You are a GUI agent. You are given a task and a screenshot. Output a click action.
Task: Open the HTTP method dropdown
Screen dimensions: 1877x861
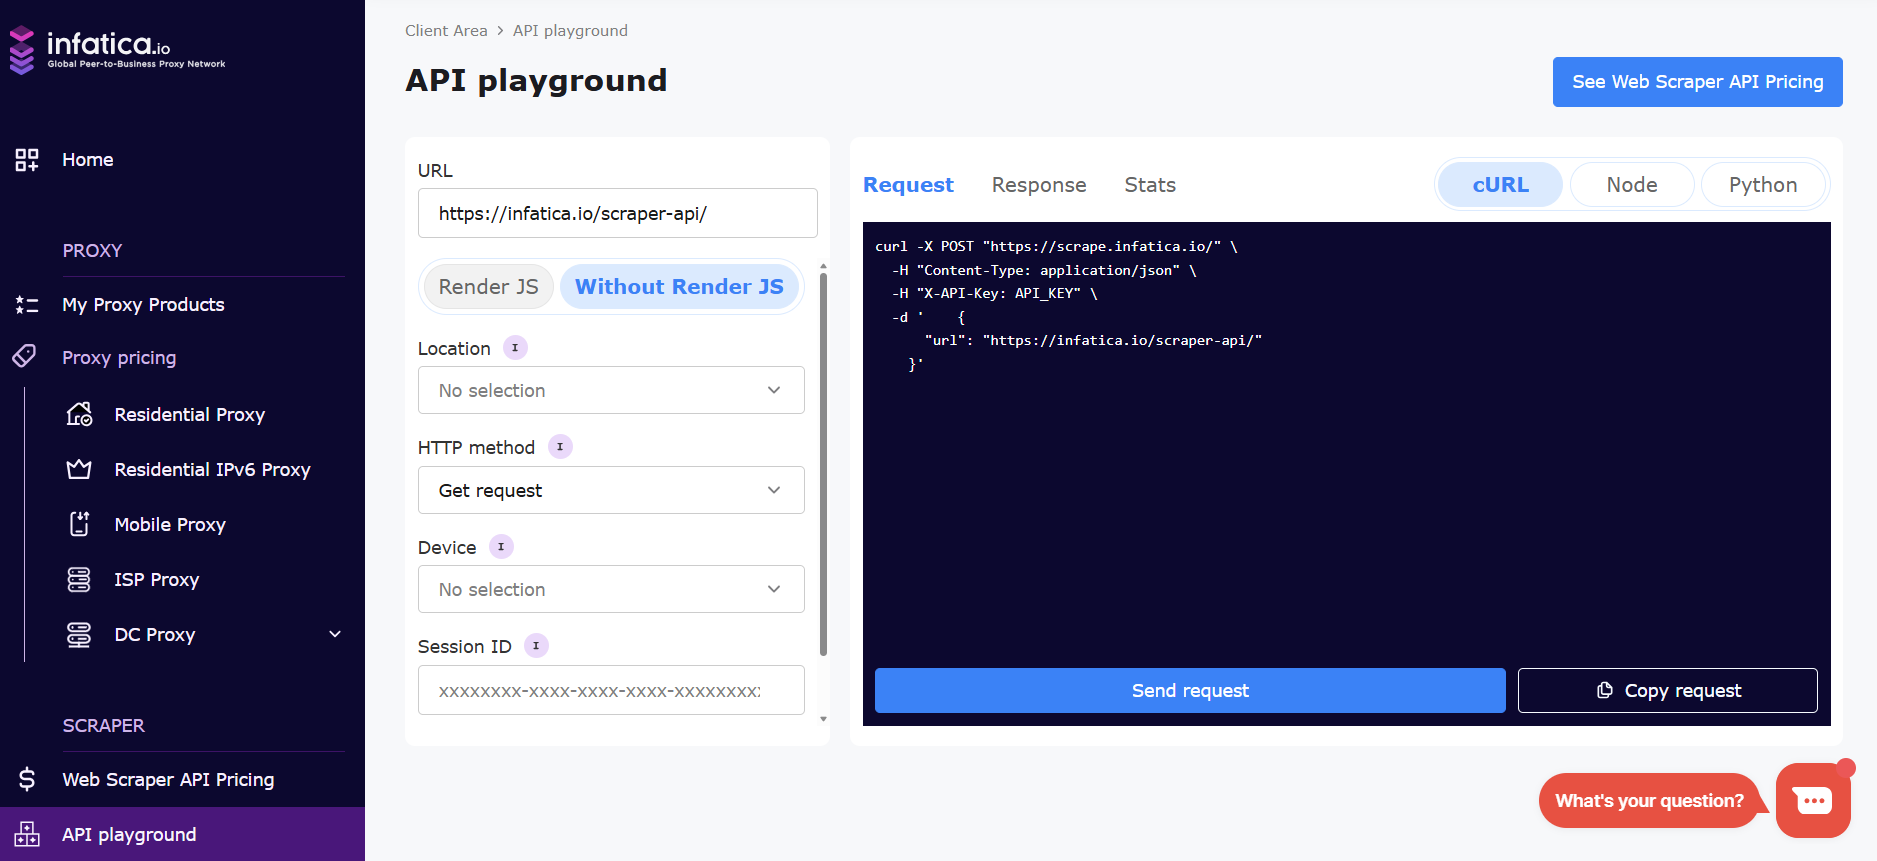[x=611, y=490]
